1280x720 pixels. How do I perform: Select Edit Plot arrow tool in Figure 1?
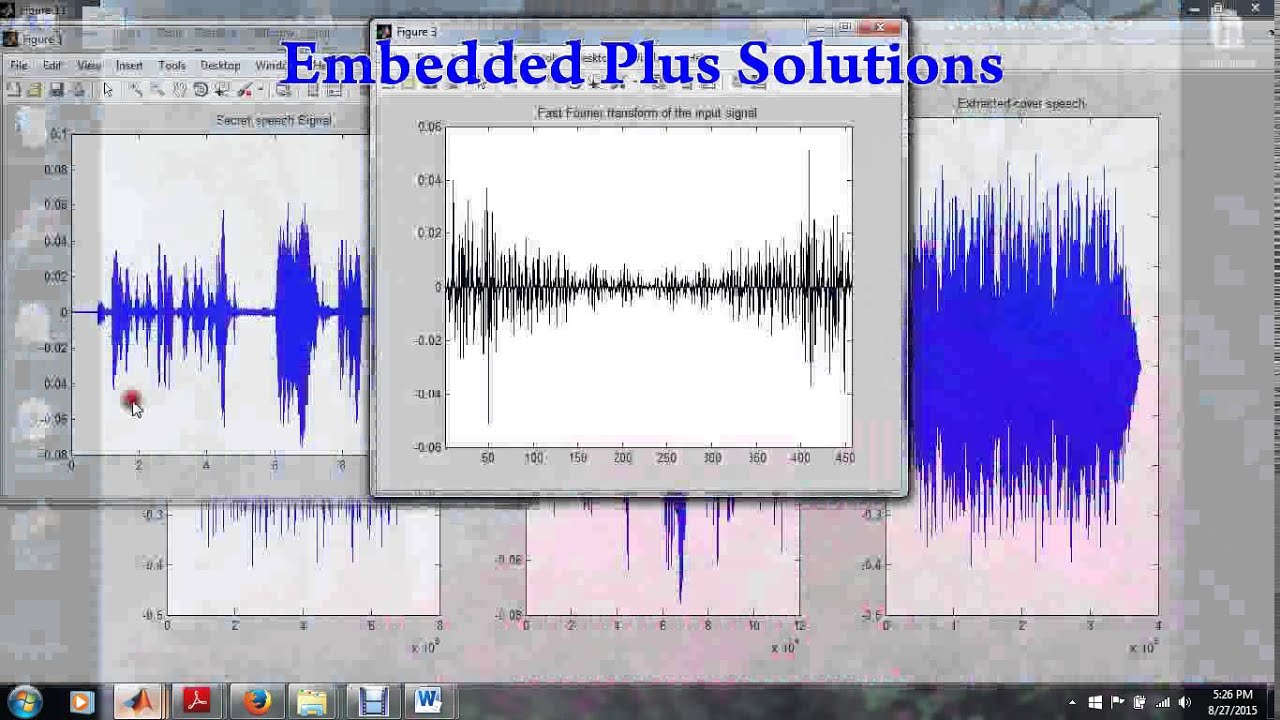(x=108, y=89)
